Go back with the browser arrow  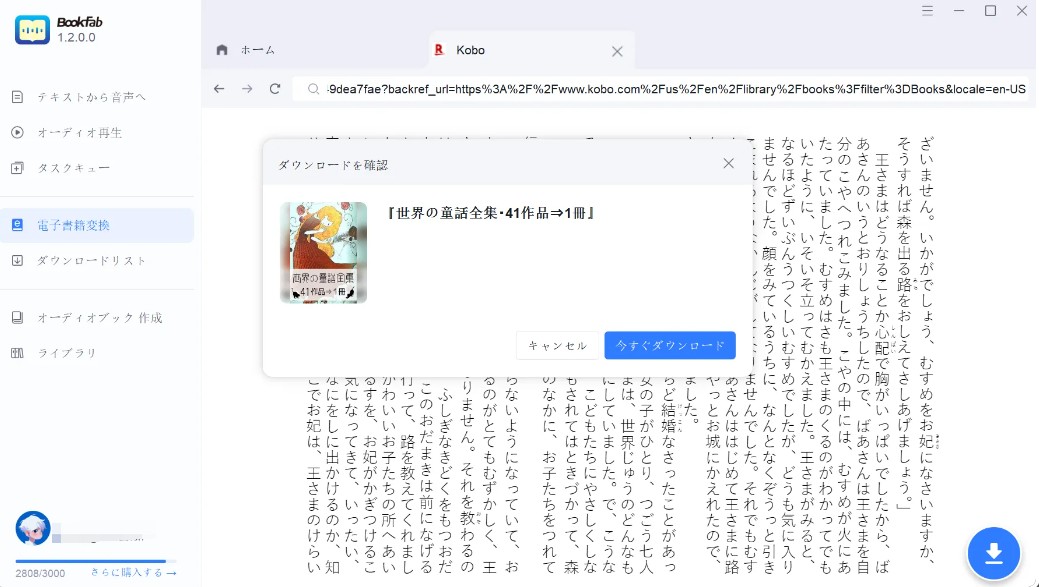click(219, 89)
